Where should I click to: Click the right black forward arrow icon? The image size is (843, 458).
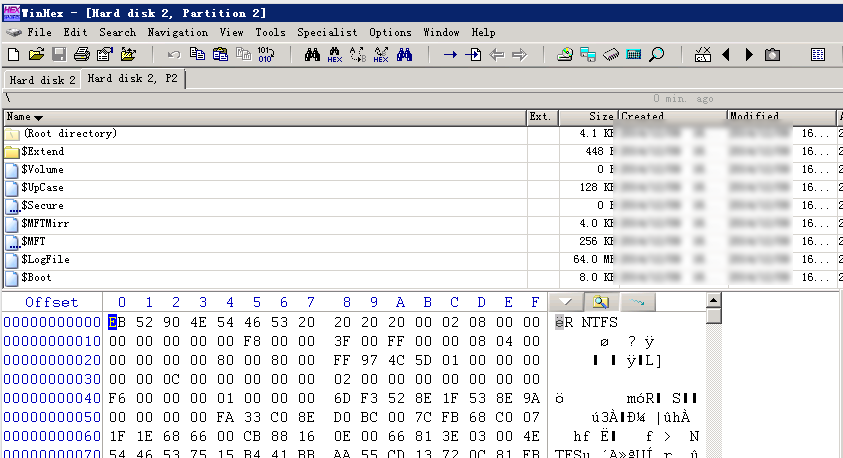[x=749, y=54]
